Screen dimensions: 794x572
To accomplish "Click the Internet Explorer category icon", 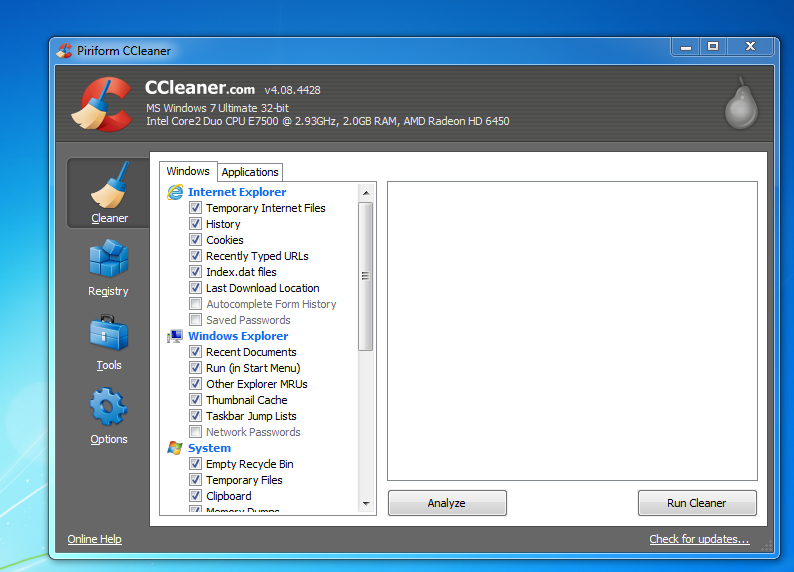I will pyautogui.click(x=175, y=192).
